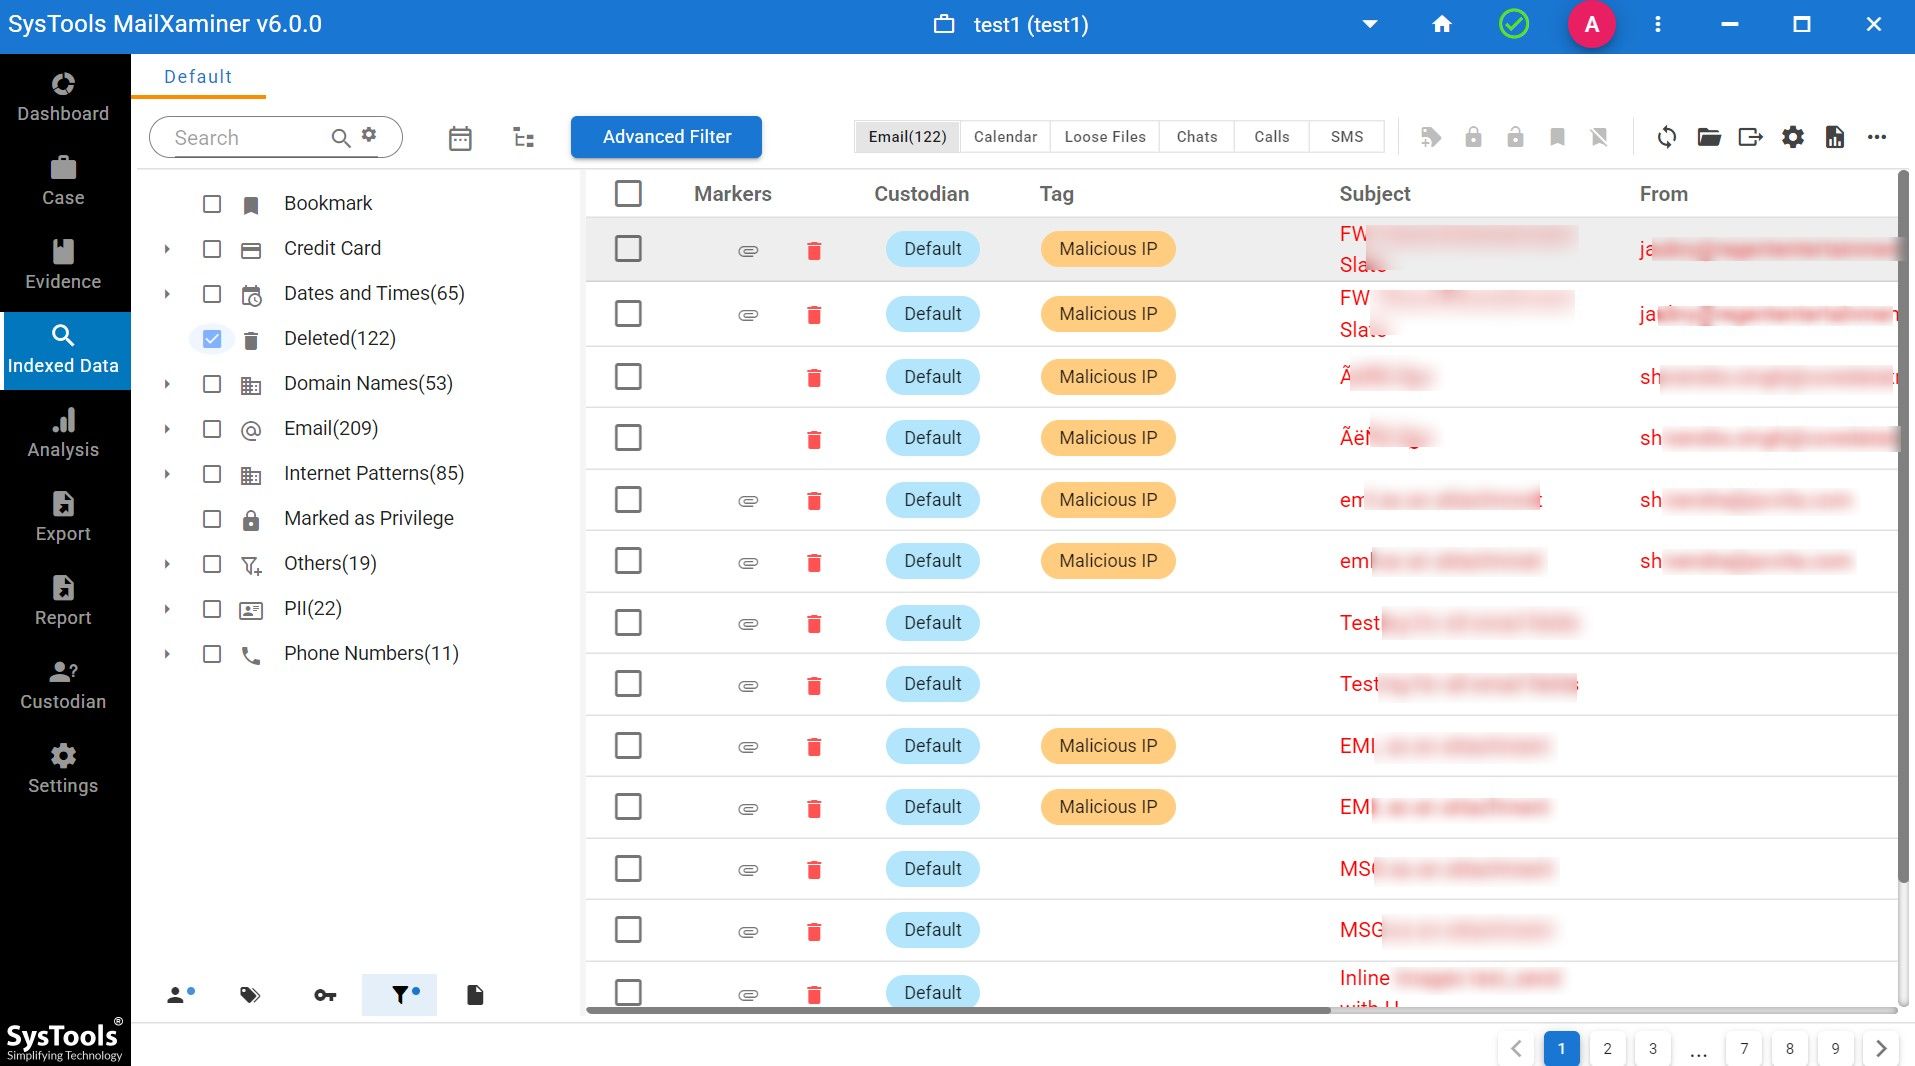Toggle the select-all checkbox in table header
Screen dimensions: 1915x1066
628,193
